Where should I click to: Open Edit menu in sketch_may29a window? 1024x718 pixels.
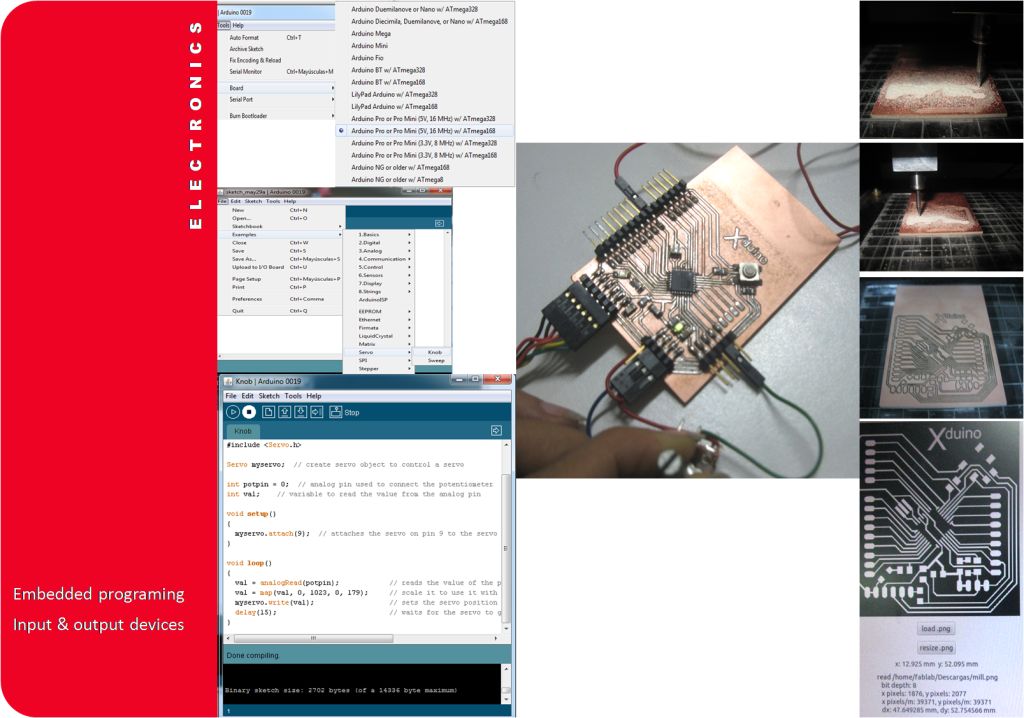pos(235,201)
